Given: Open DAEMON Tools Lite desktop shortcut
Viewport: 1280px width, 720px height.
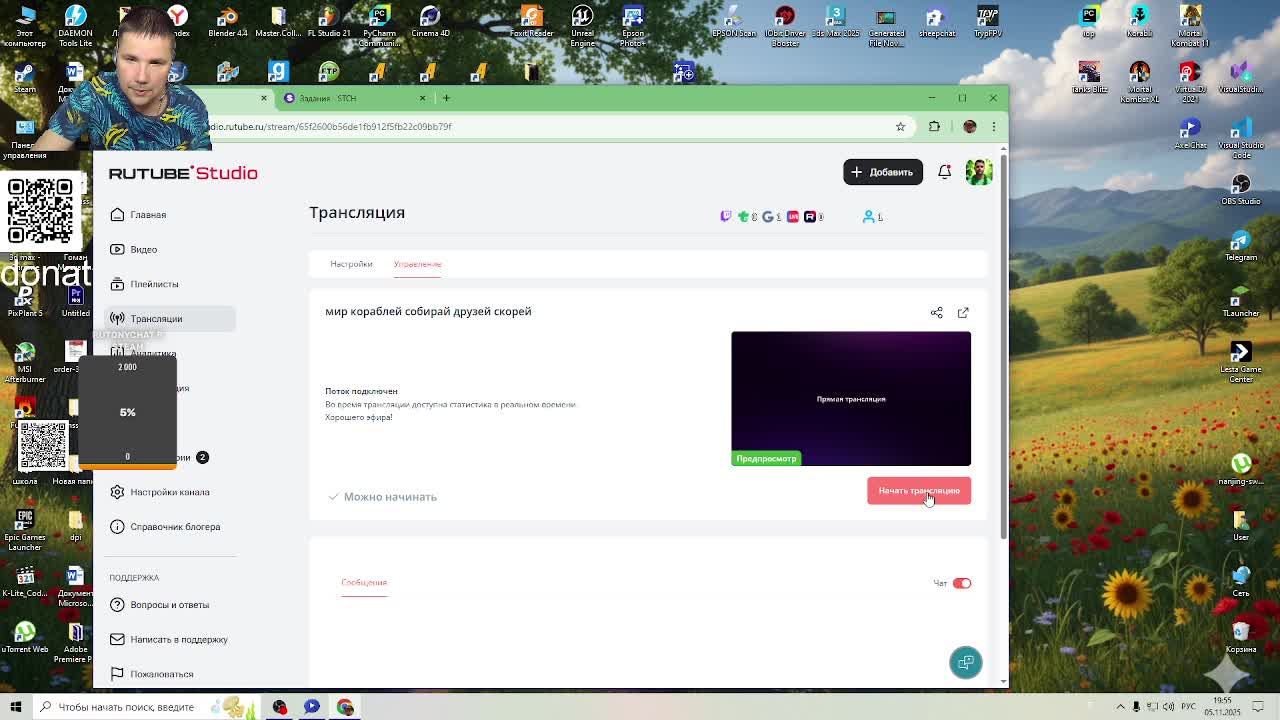Looking at the screenshot, I should point(75,25).
